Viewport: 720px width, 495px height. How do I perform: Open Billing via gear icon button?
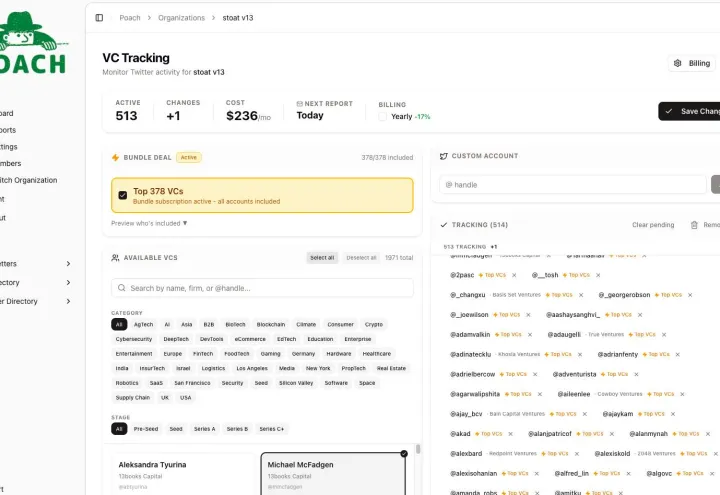(x=692, y=63)
